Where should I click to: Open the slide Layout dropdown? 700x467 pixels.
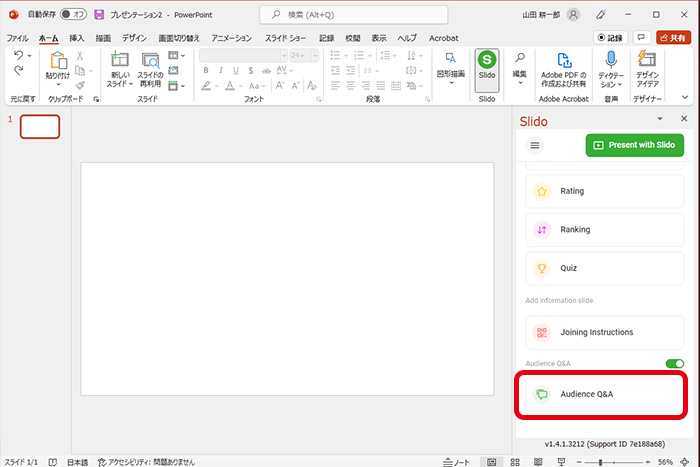(x=176, y=55)
